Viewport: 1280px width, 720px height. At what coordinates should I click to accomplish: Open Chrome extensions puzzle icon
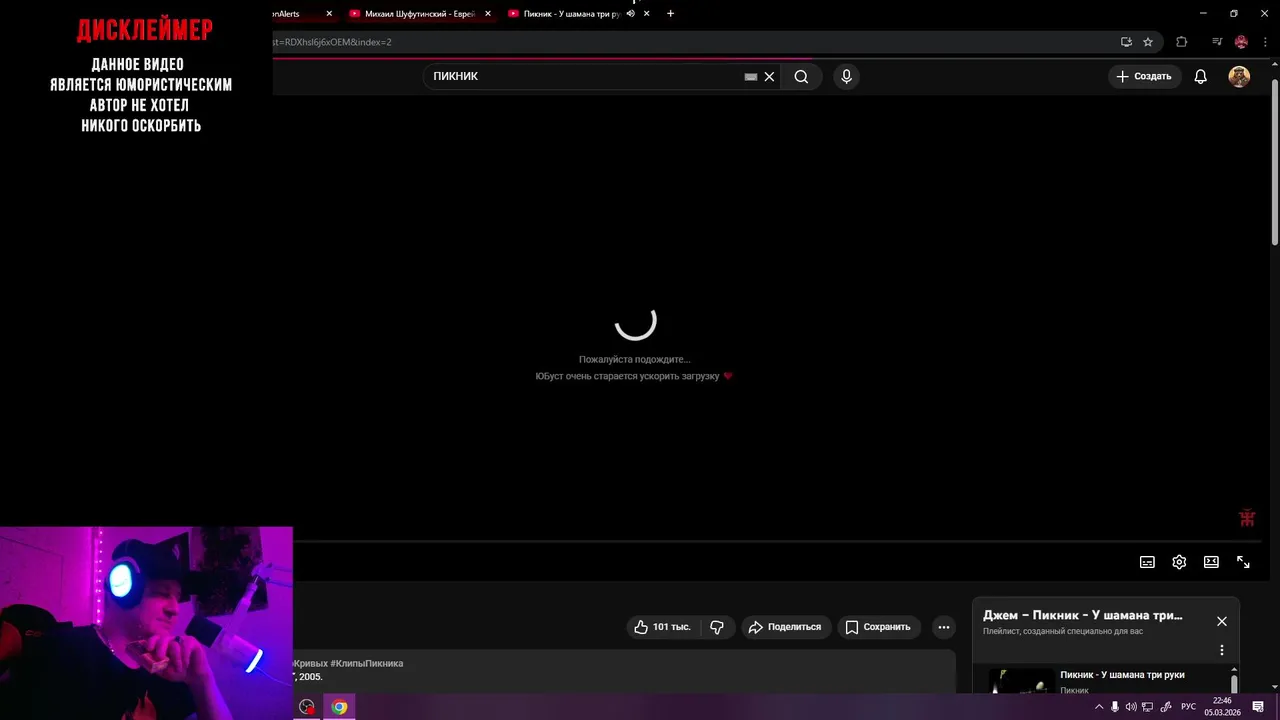1181,42
